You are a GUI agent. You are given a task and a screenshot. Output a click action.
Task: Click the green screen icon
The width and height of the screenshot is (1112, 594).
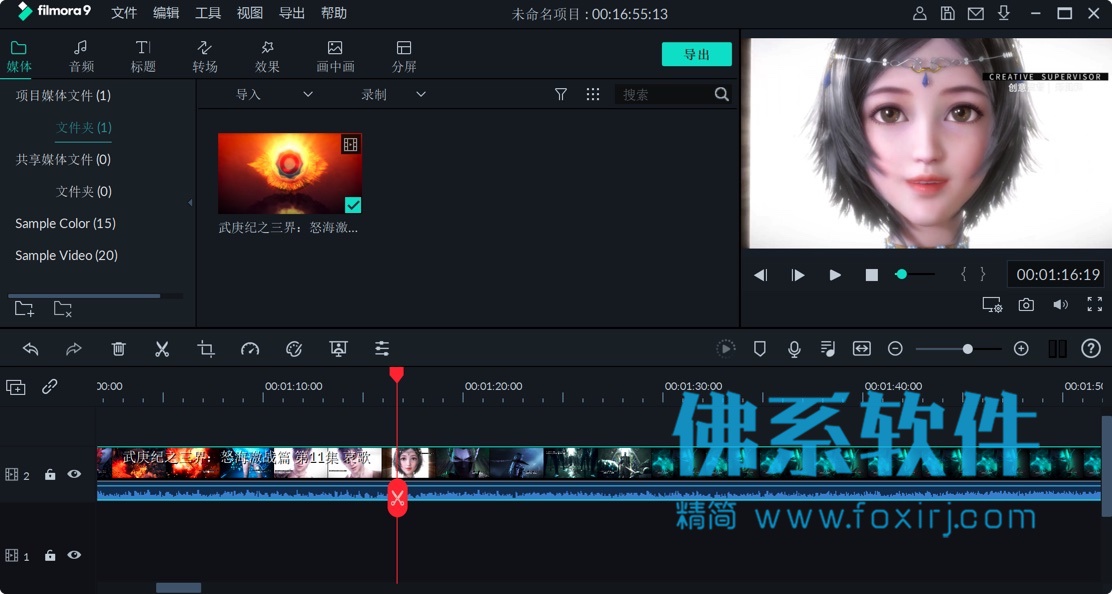[x=338, y=349]
